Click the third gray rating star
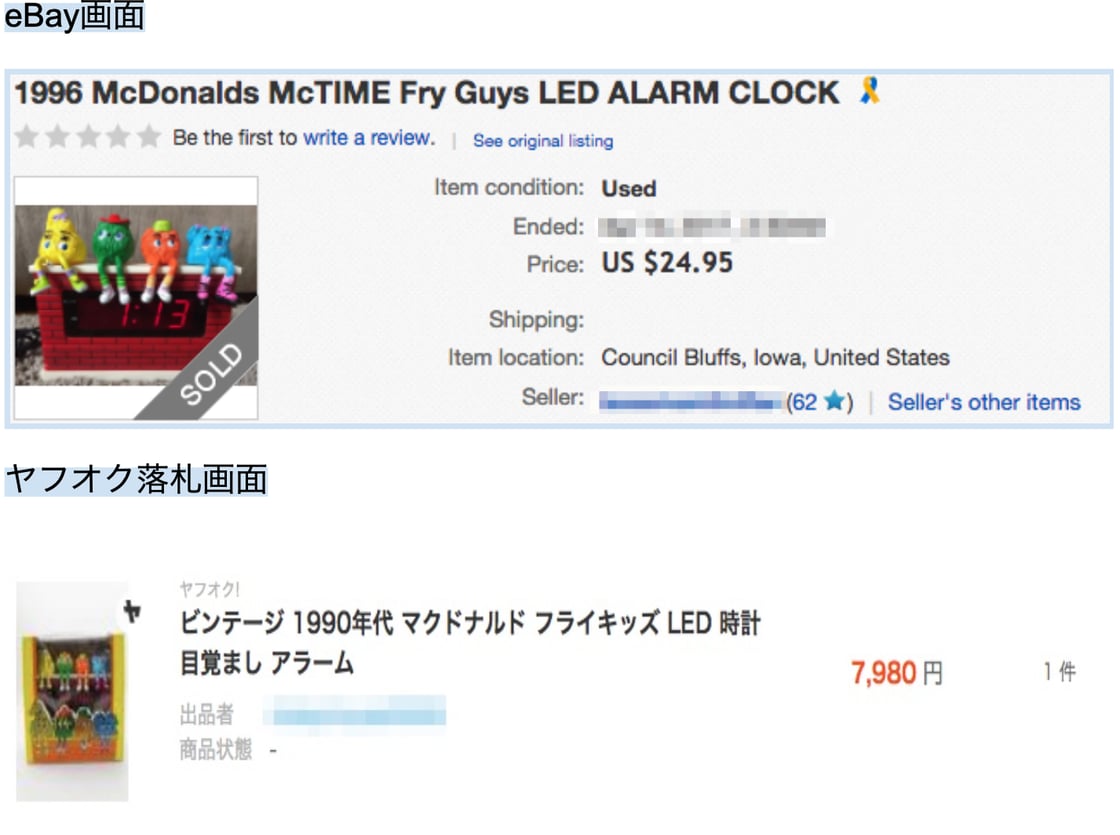Viewport: 1120px width, 835px height. click(88, 137)
